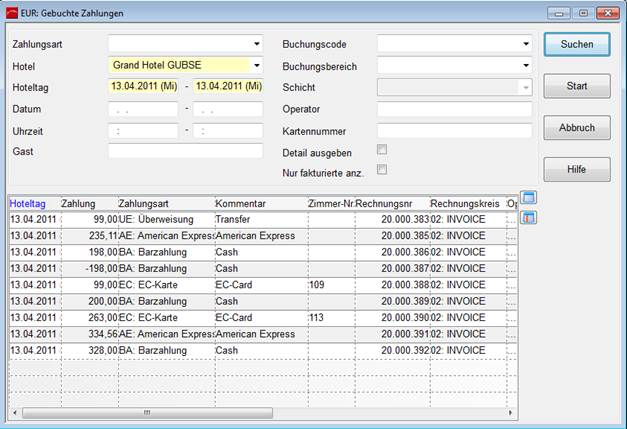
Task: Click into the Gast input field
Action: pos(185,151)
